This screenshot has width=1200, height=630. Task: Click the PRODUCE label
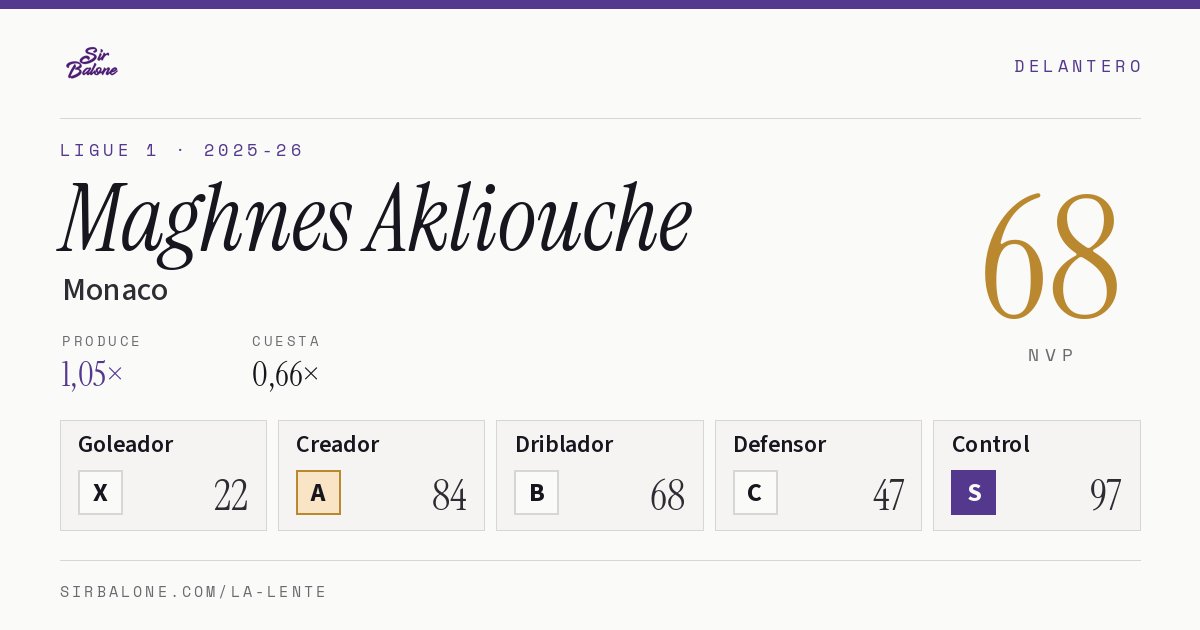101,341
